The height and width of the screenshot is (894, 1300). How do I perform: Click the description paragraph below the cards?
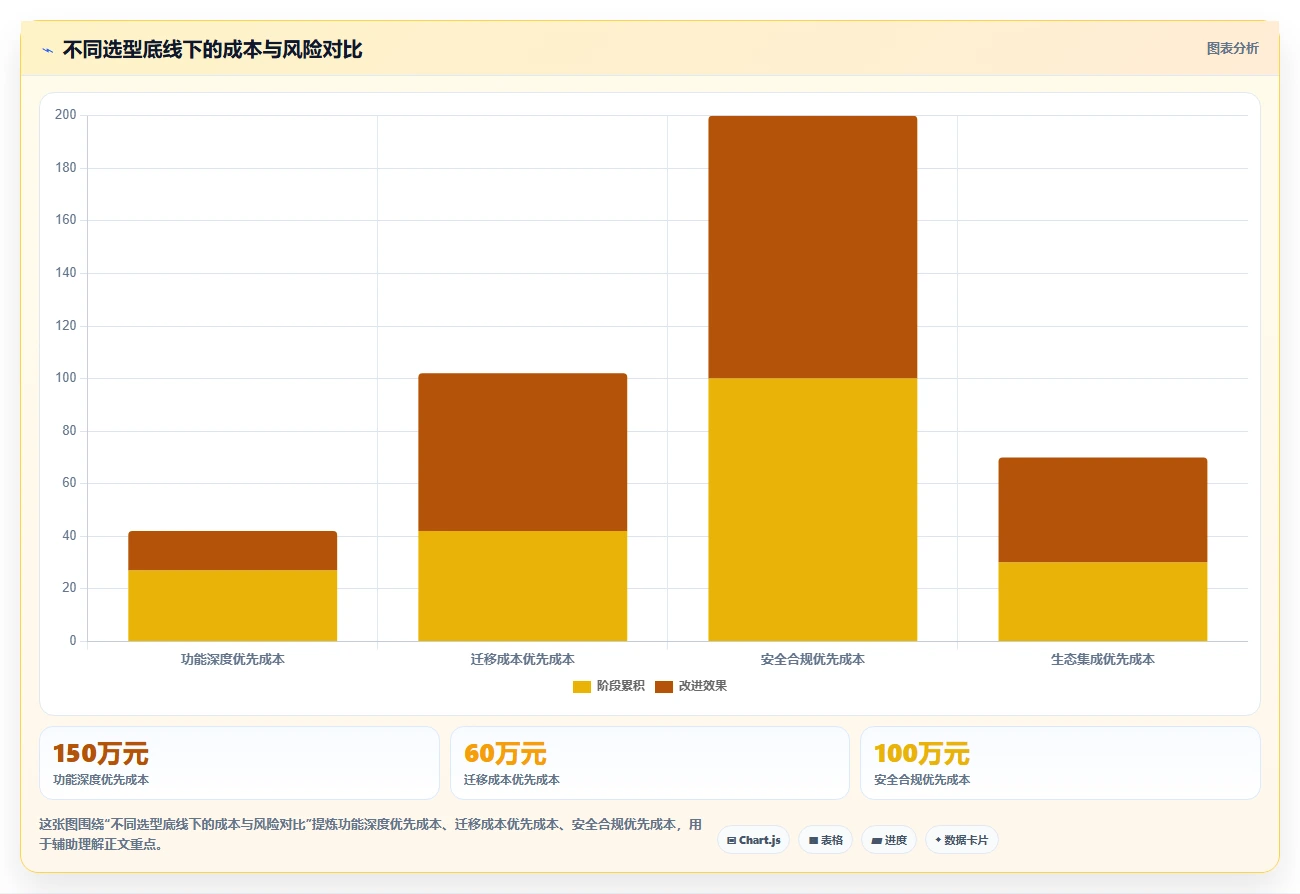tap(370, 834)
